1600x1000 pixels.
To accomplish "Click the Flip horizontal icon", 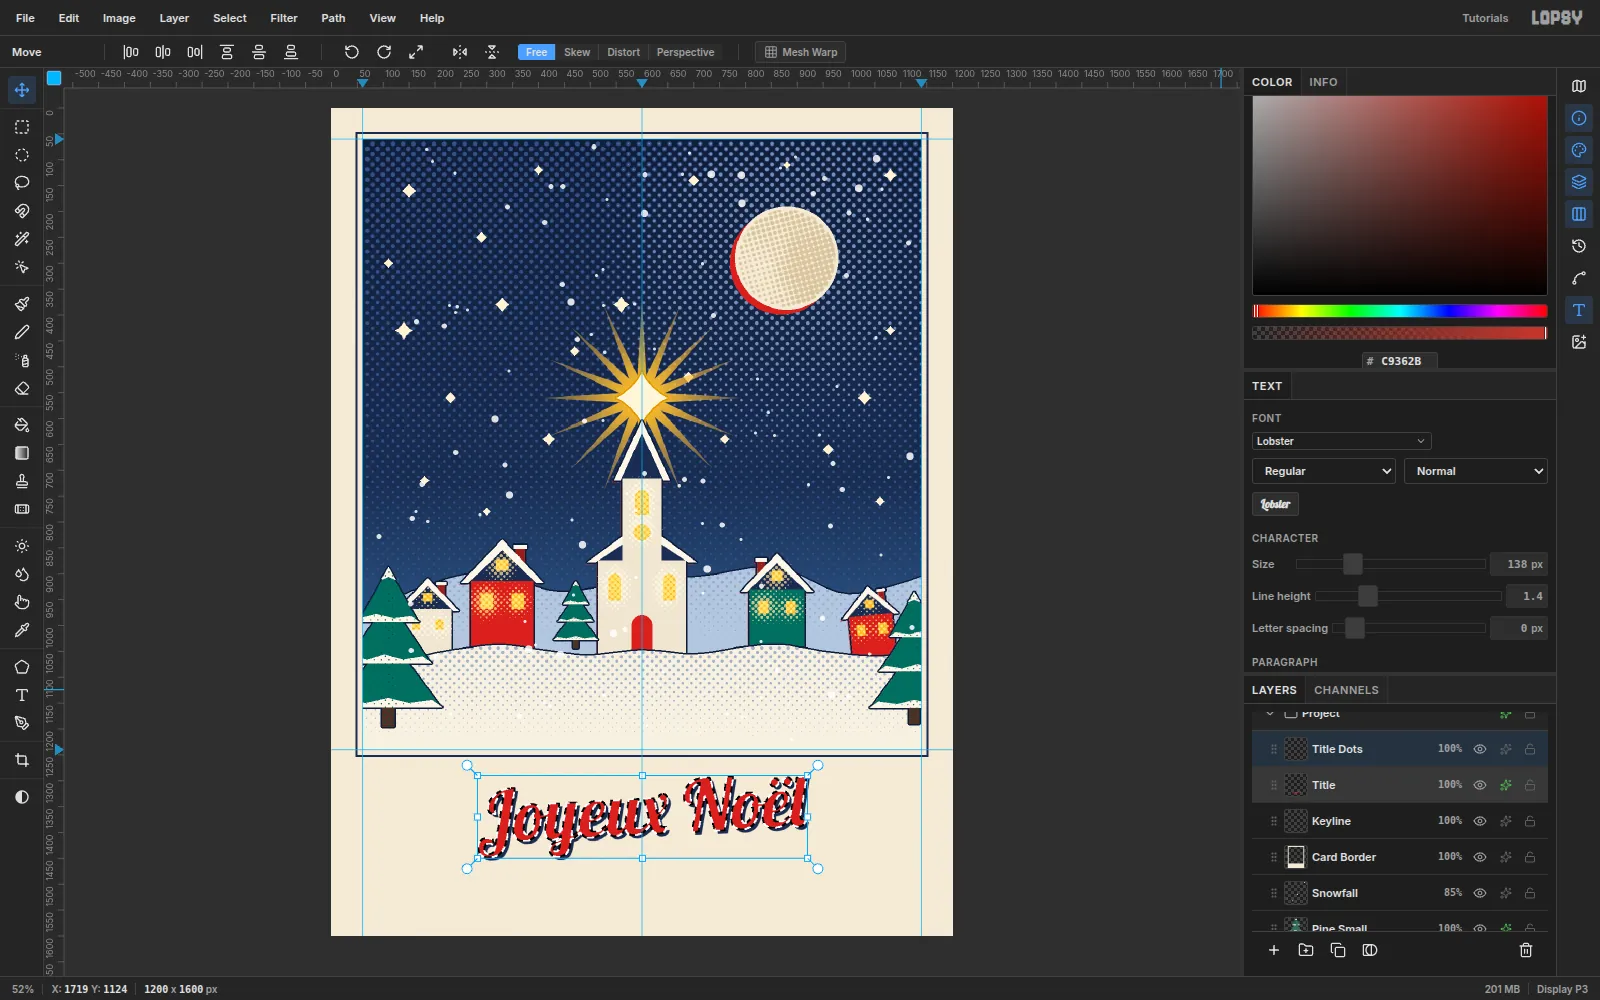I will coord(460,52).
